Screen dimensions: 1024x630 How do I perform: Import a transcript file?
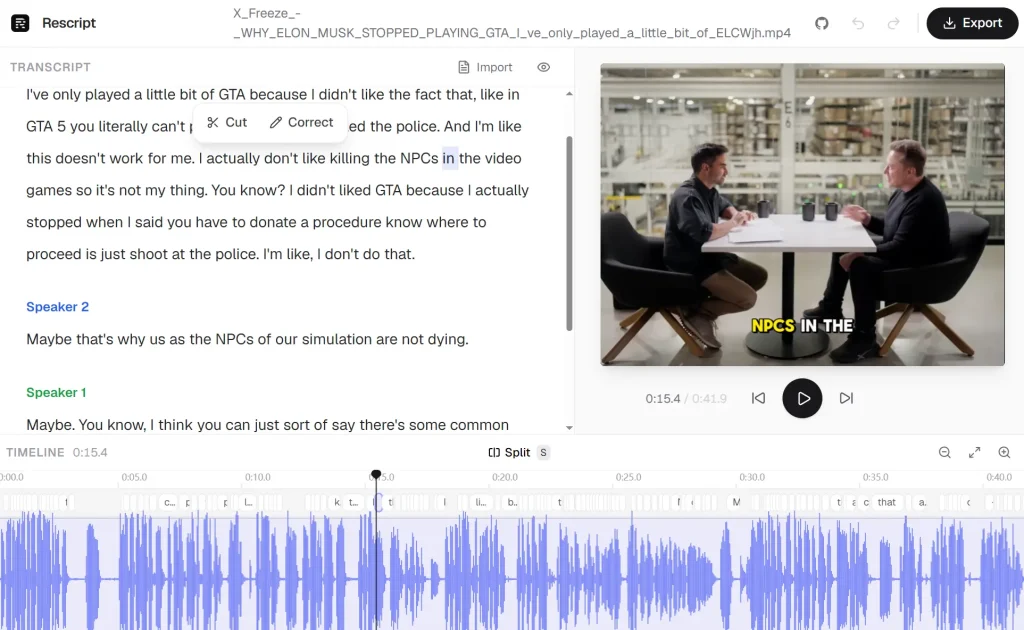pyautogui.click(x=485, y=67)
